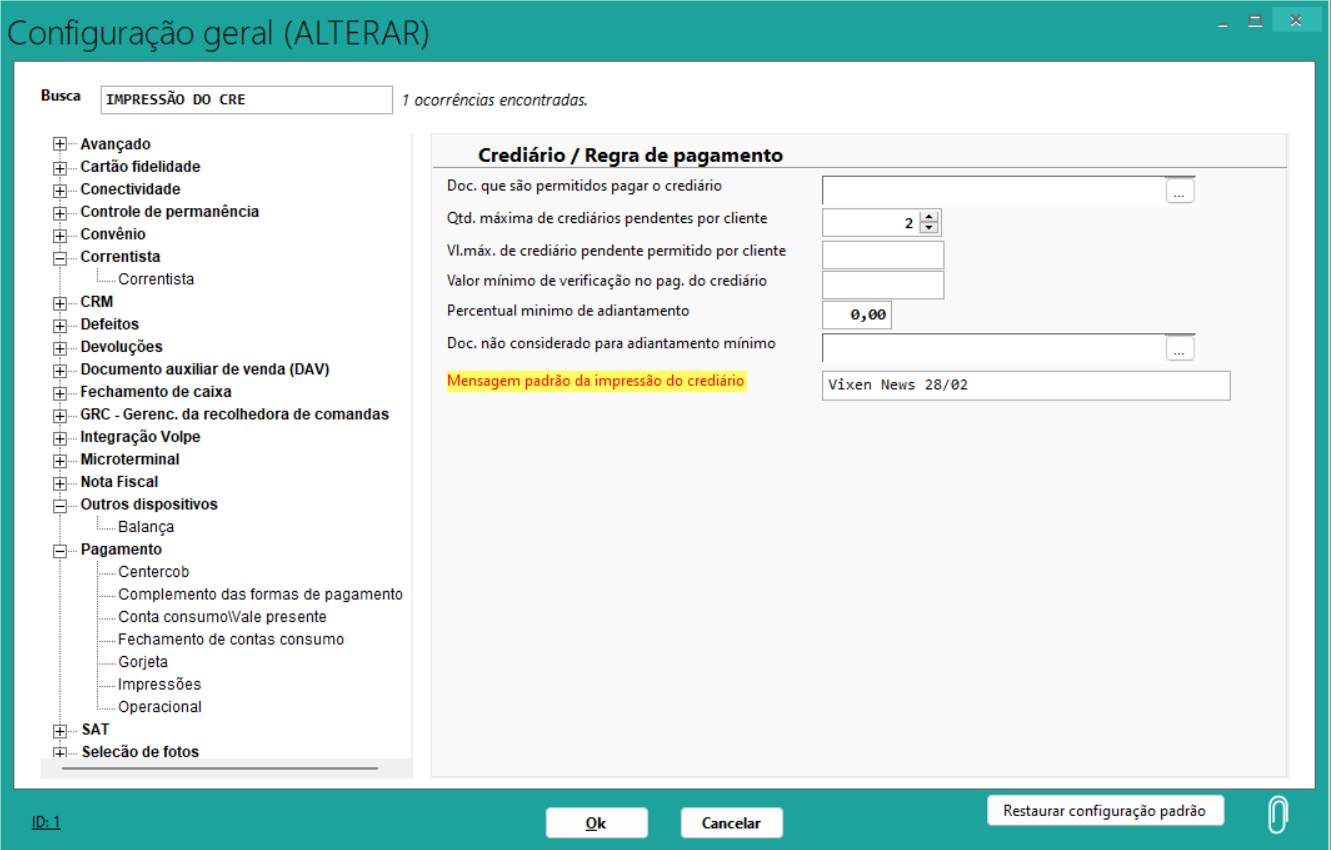Open browse button for Doc. não considerado
The height and width of the screenshot is (850, 1331).
click(x=1180, y=348)
